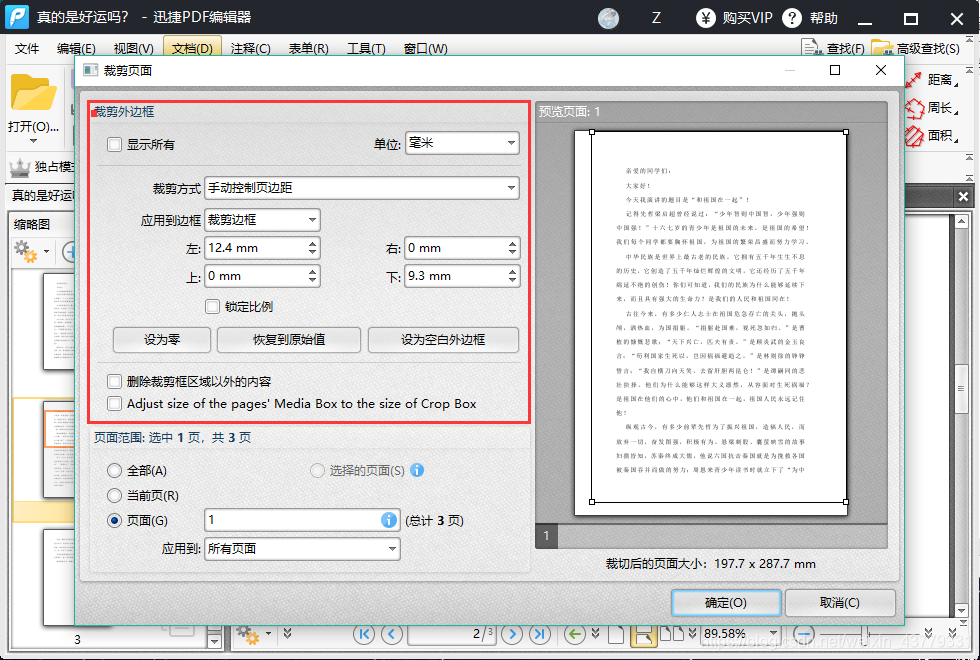This screenshot has height=660, width=980.
Task: Confirm cropping with the 确定(O) button
Action: (724, 602)
